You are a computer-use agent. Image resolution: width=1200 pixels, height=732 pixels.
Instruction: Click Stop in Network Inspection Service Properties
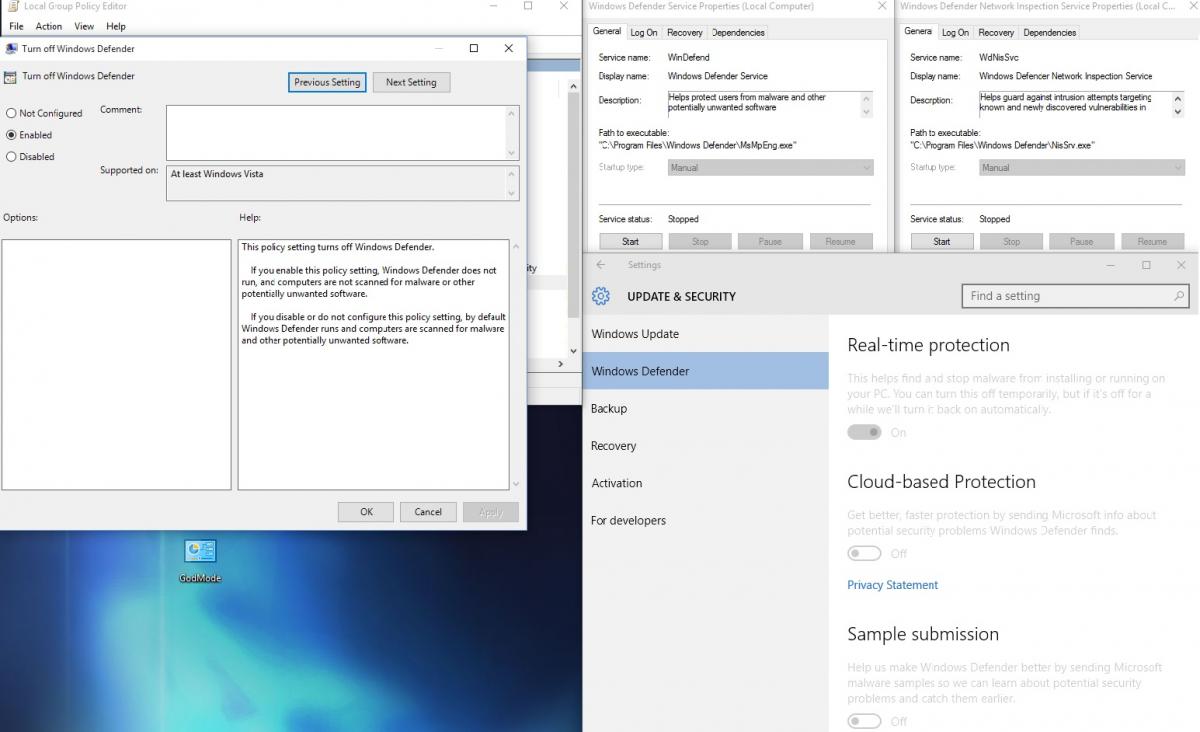pos(1012,241)
